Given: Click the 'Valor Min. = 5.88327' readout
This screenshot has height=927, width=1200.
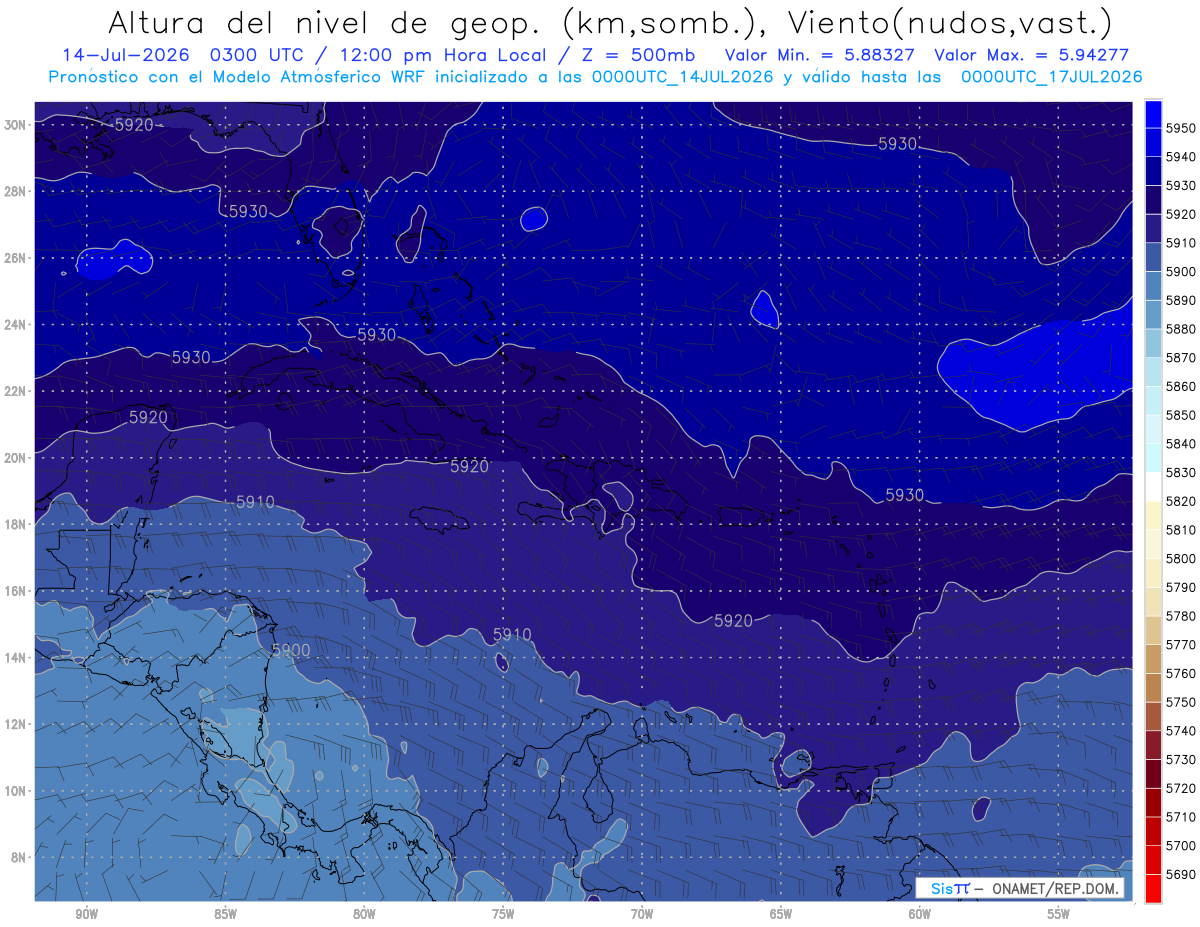Looking at the screenshot, I should click(819, 55).
